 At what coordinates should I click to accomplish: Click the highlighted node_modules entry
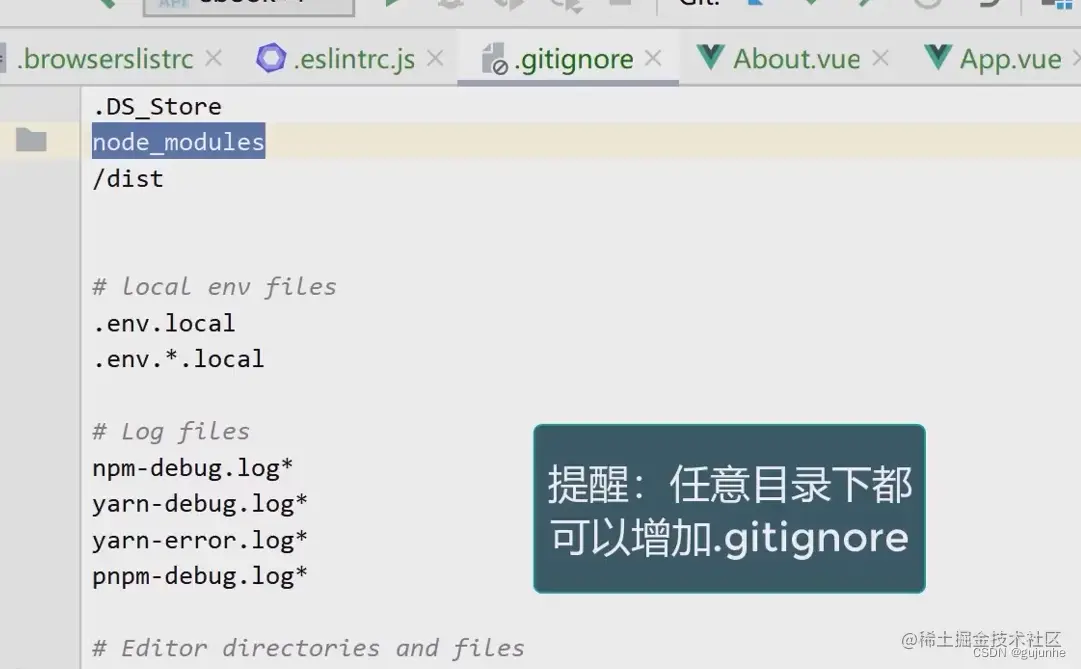179,142
